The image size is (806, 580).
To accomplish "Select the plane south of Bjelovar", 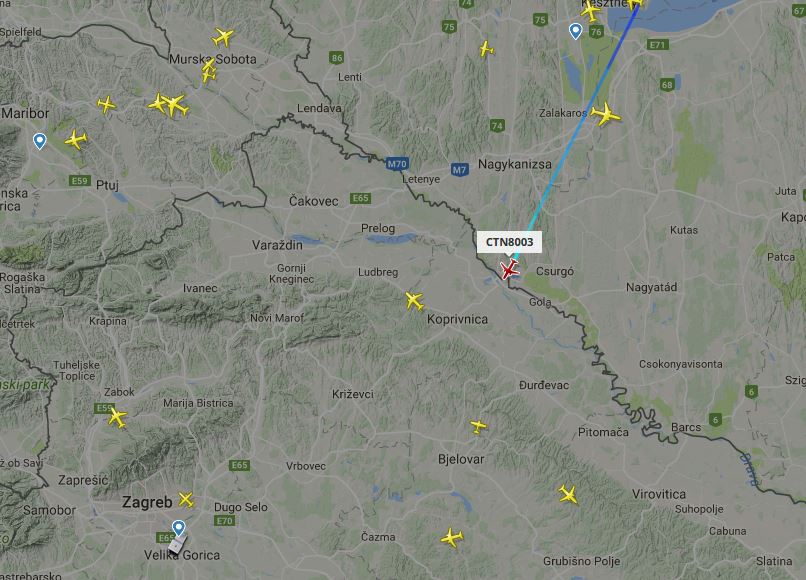I will click(452, 538).
